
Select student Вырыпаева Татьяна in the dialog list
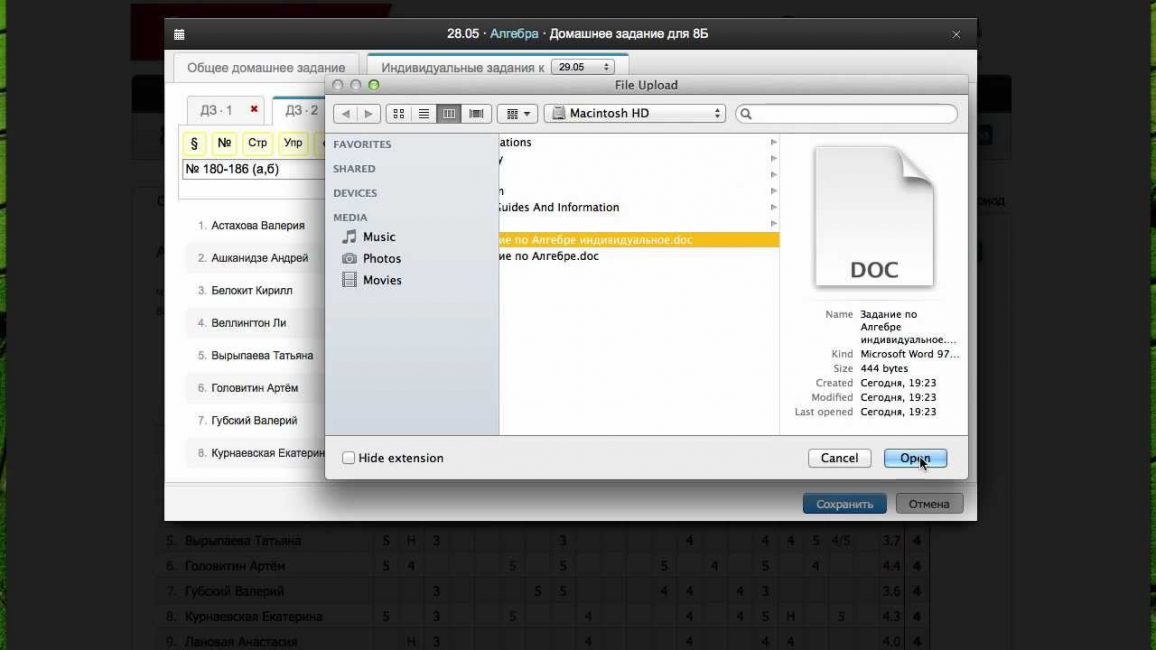(262, 355)
